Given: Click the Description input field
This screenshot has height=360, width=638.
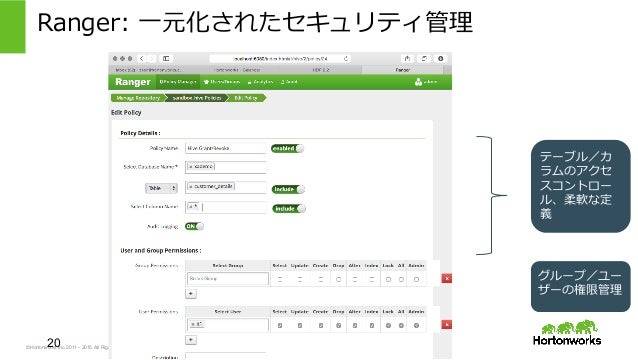Looking at the screenshot, I should (x=225, y=356).
